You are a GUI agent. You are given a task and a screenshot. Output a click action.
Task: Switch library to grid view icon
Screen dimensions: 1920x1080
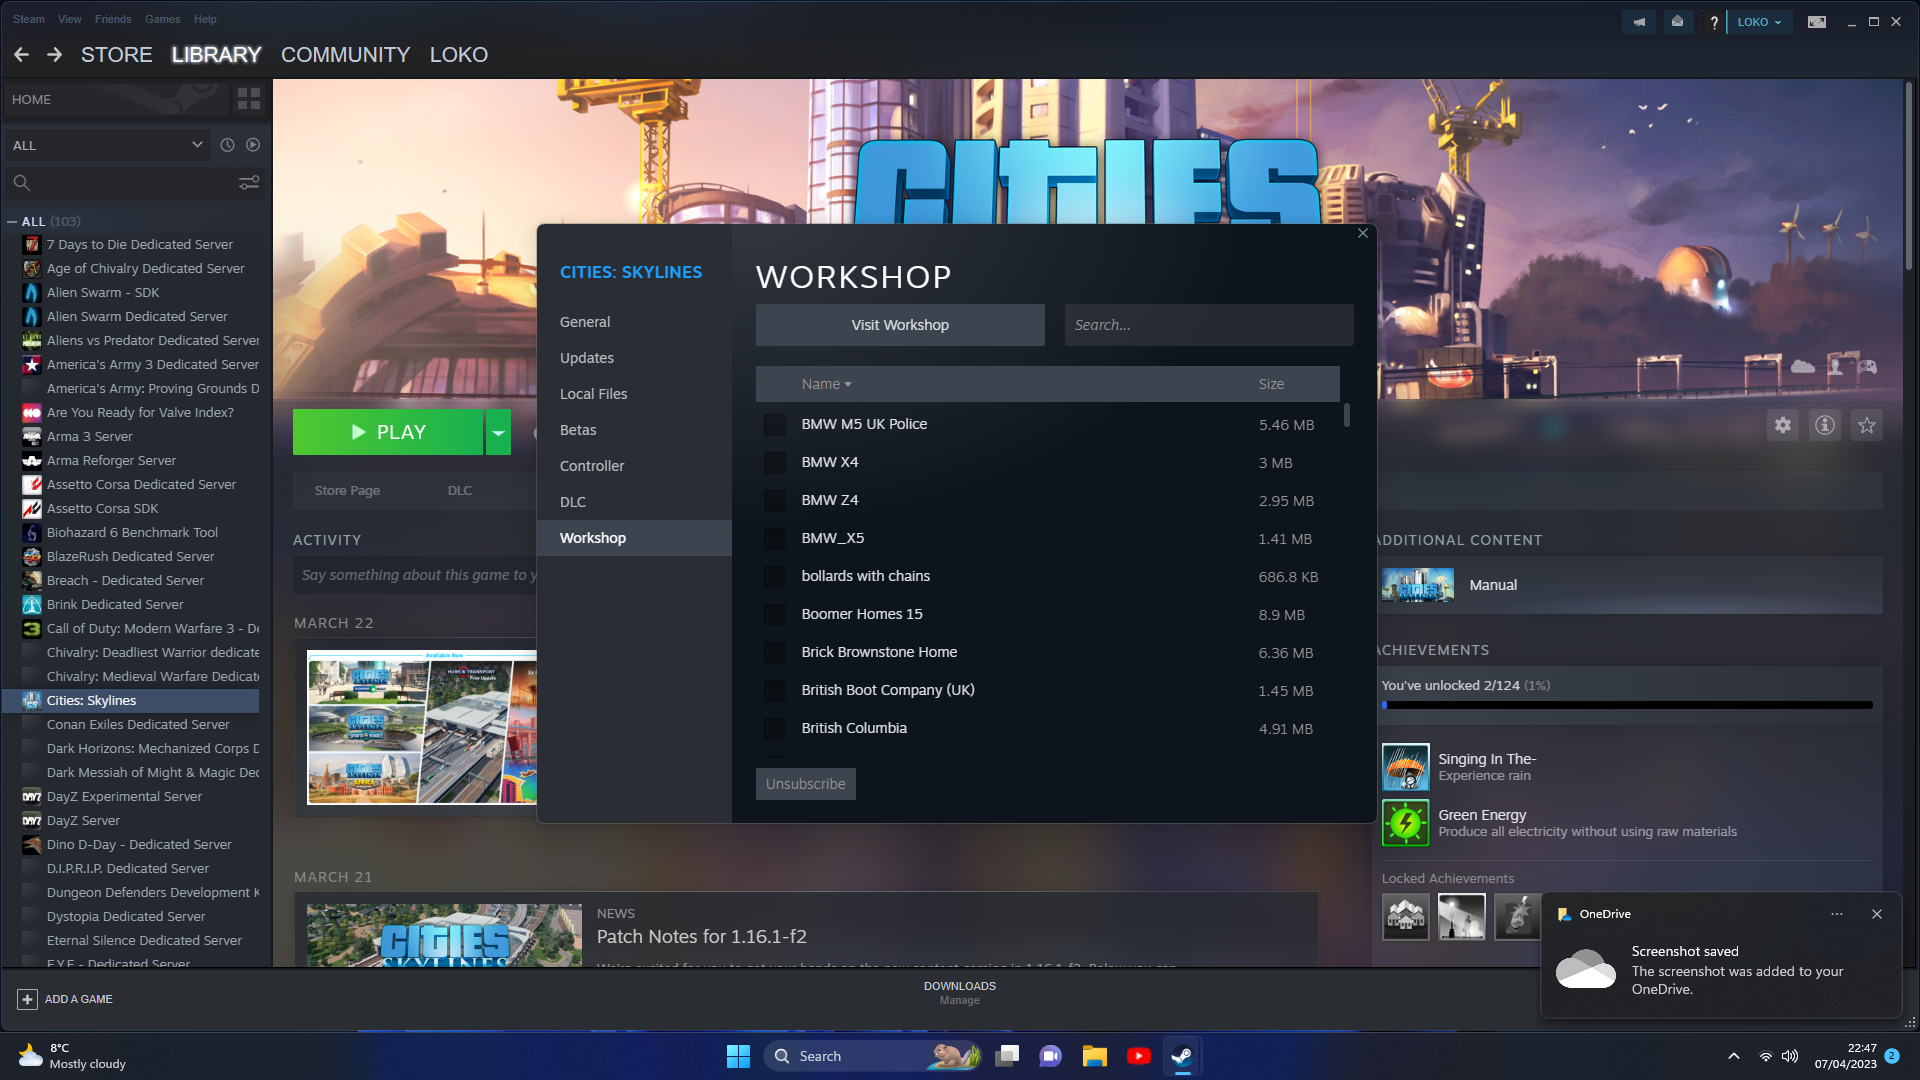click(x=249, y=99)
